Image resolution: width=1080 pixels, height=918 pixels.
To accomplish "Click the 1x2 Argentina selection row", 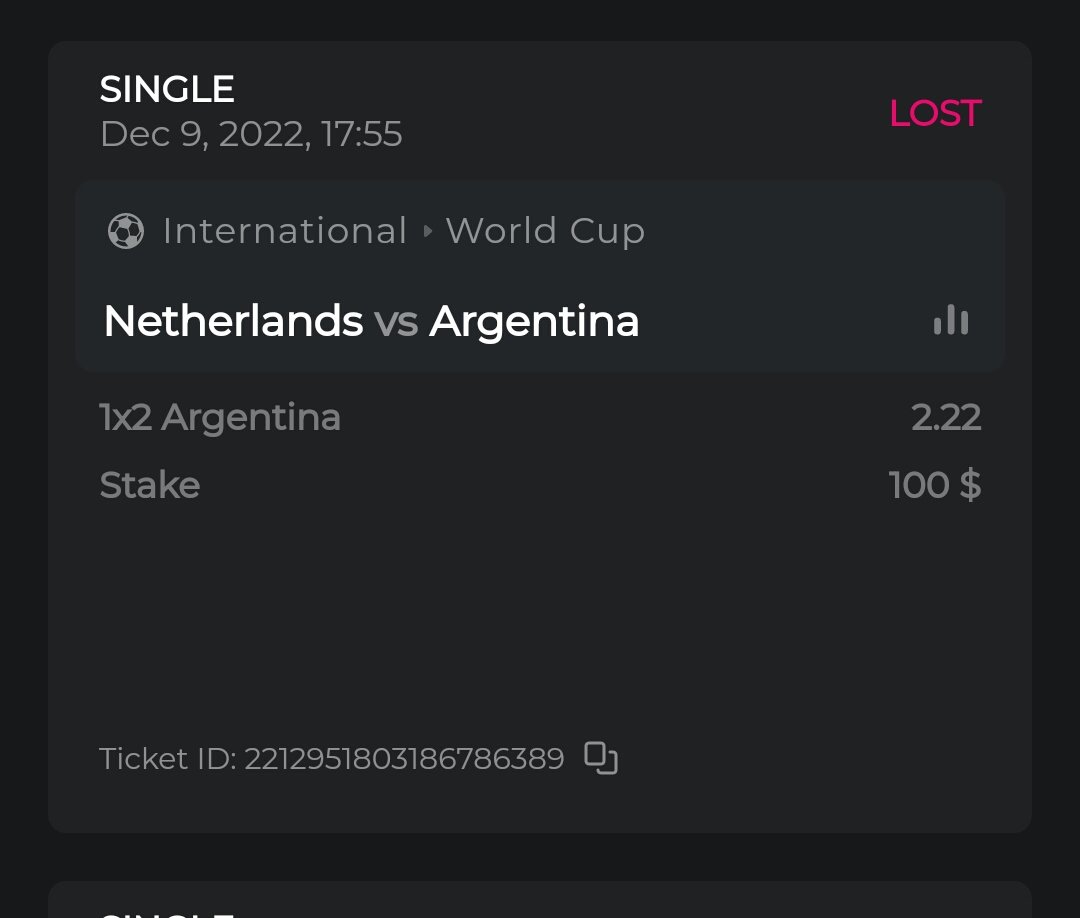I will pos(220,417).
